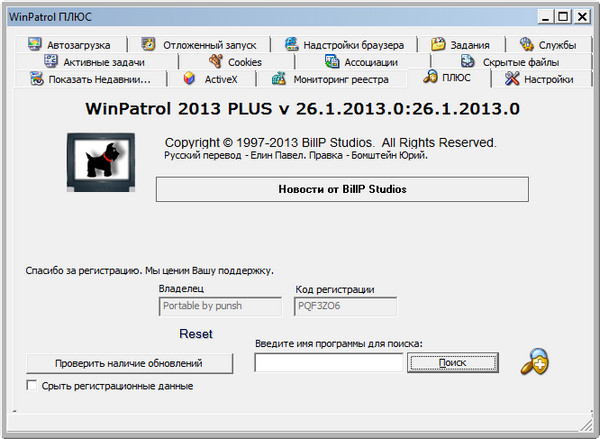Click the Владелец name field
This screenshot has height=439, width=600.
coord(220,306)
